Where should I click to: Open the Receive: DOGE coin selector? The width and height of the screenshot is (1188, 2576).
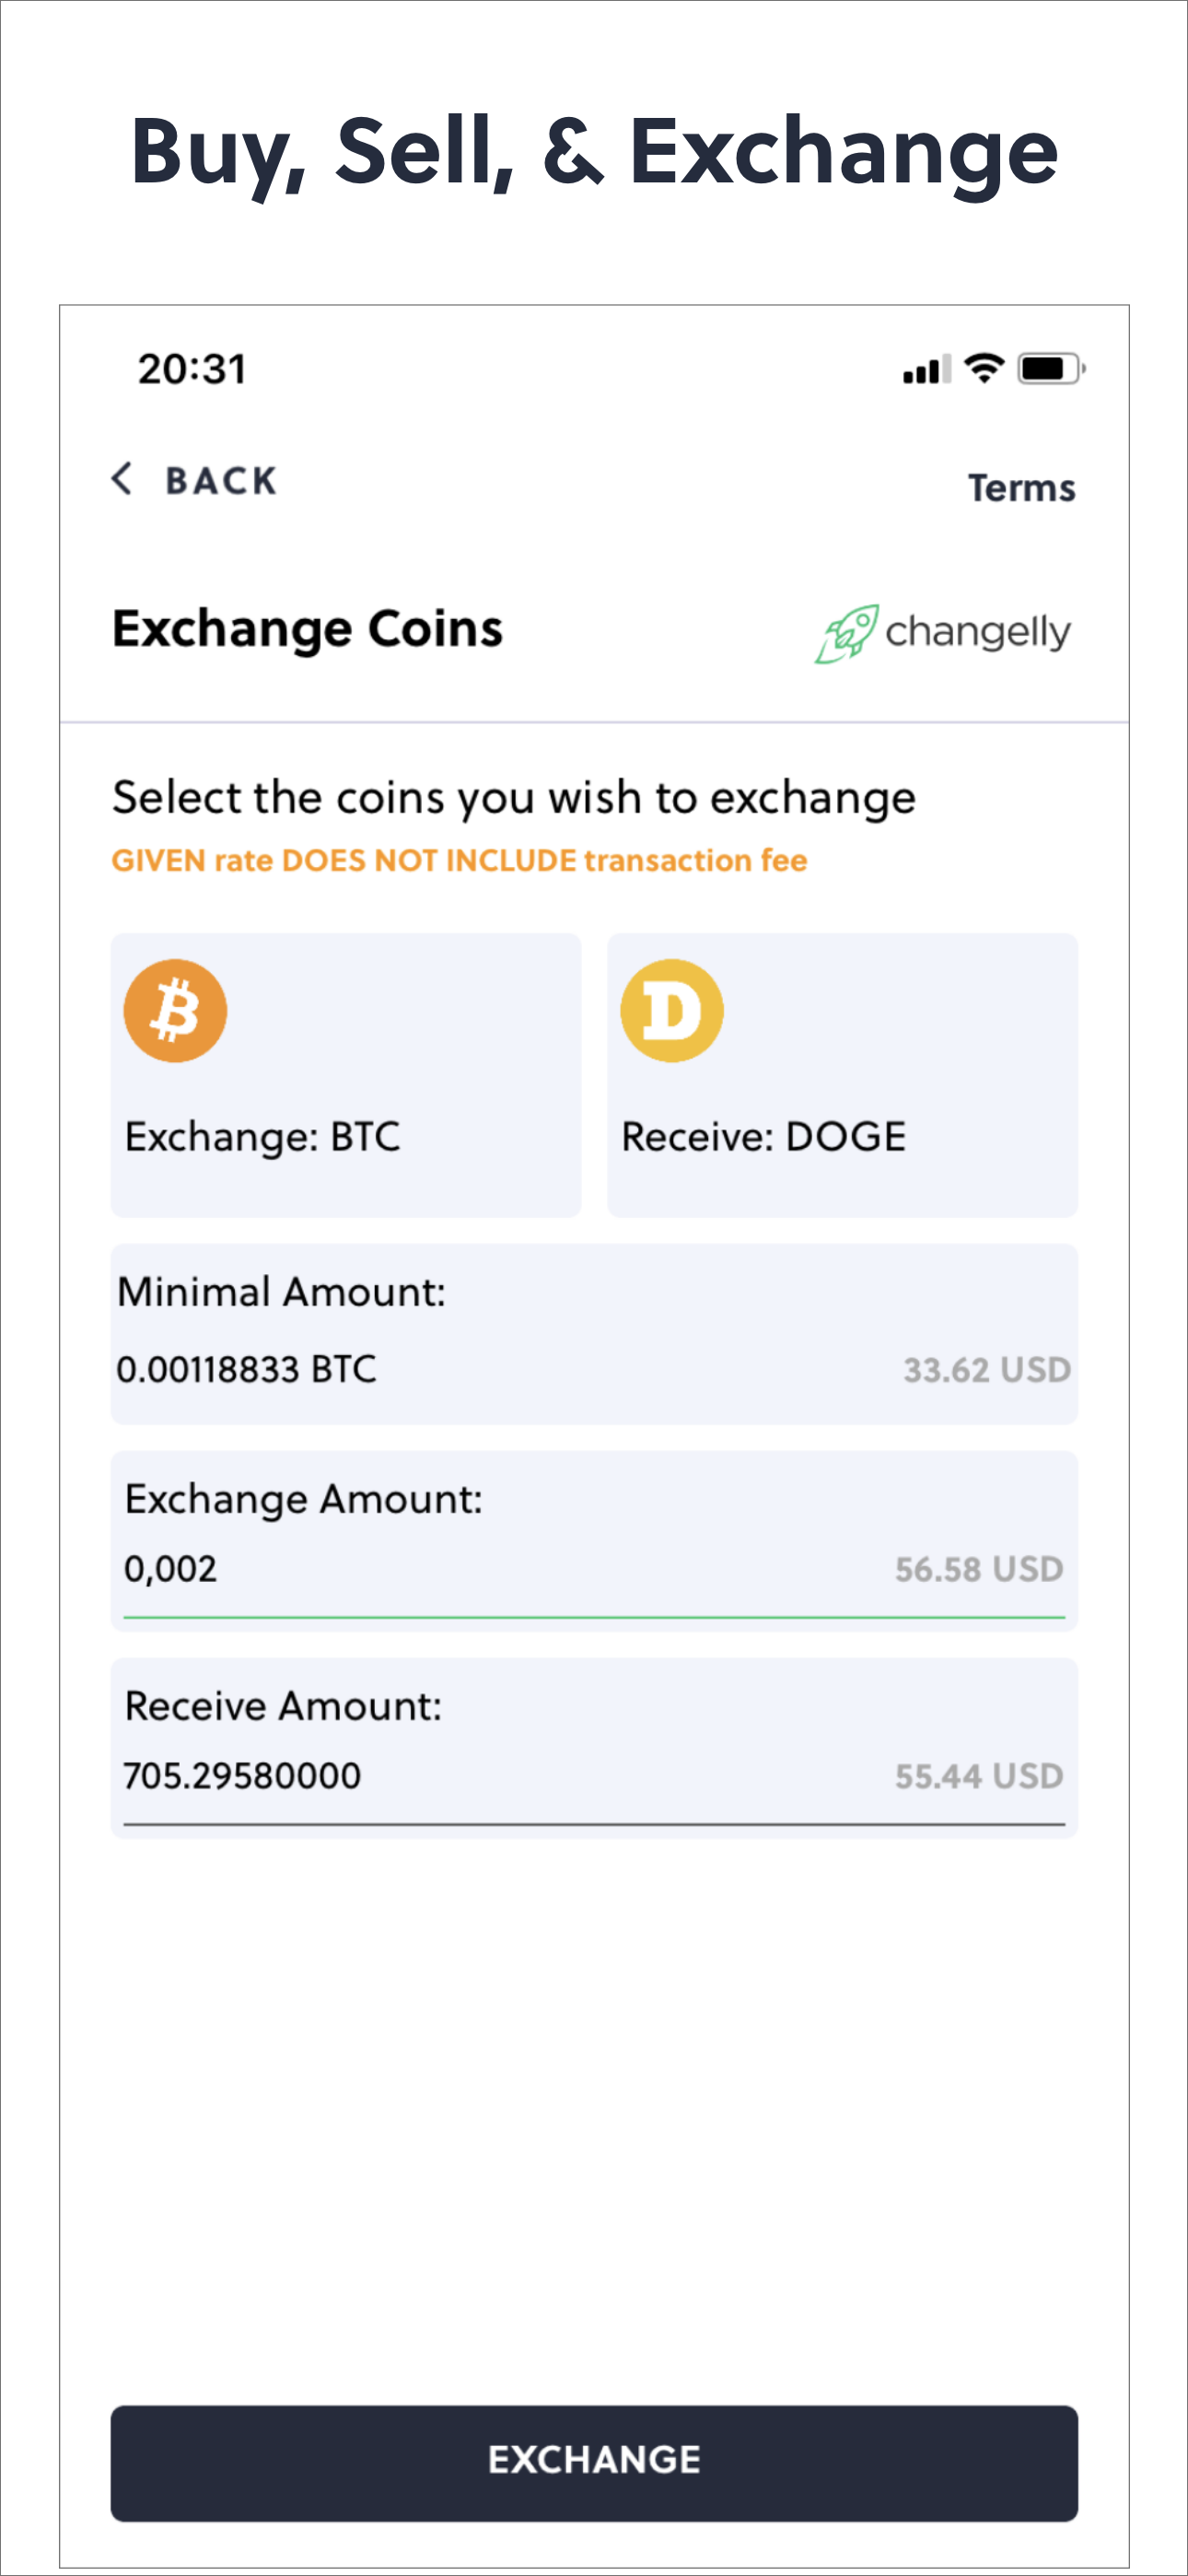(x=842, y=1075)
